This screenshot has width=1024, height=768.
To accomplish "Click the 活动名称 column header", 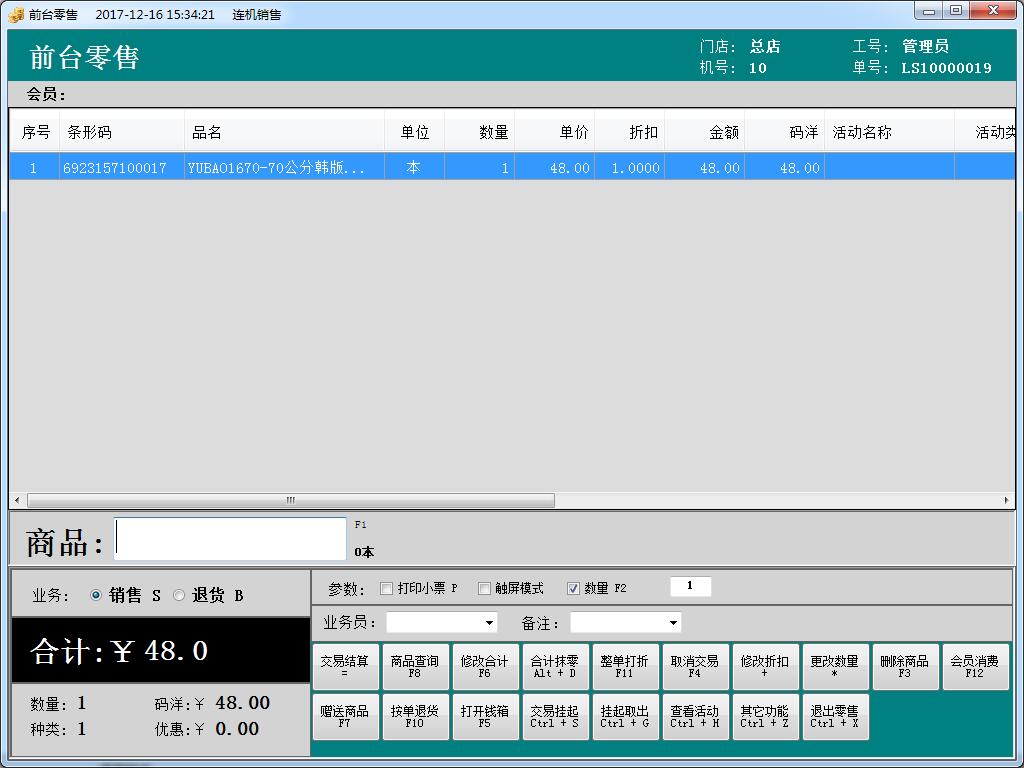I will tap(889, 132).
